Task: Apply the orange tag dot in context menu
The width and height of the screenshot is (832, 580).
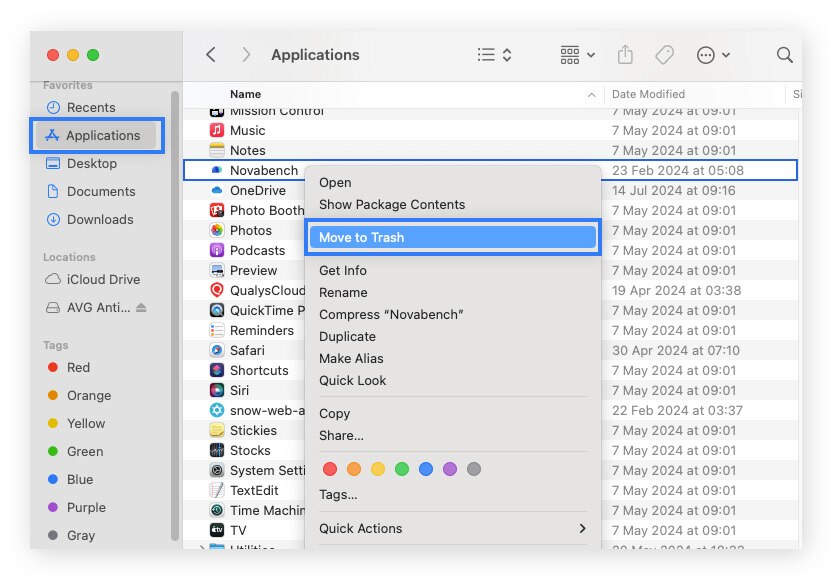Action: click(x=353, y=469)
